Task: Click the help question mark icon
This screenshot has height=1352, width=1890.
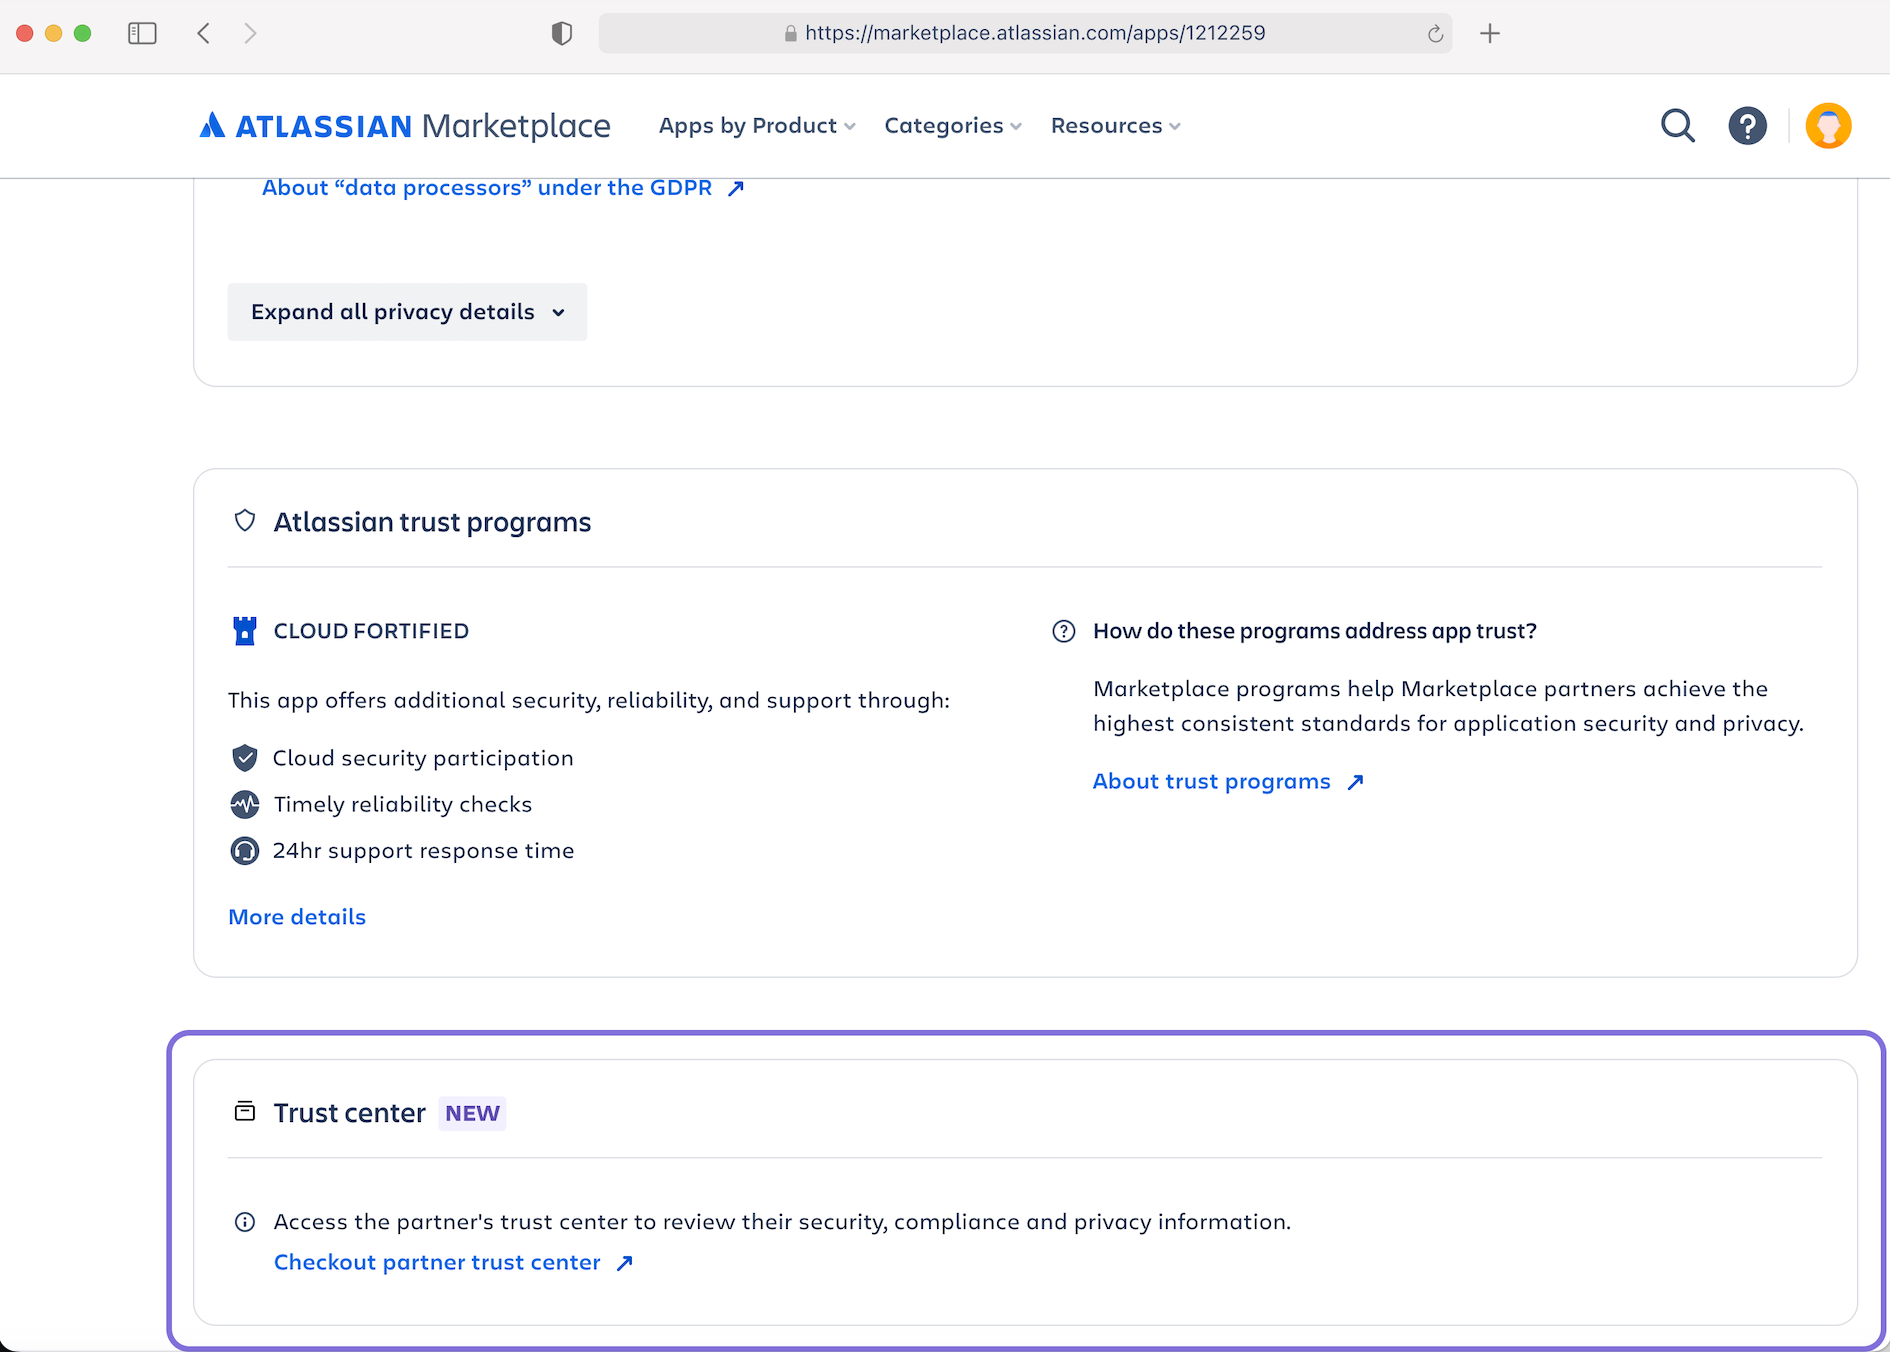Action: (x=1747, y=126)
